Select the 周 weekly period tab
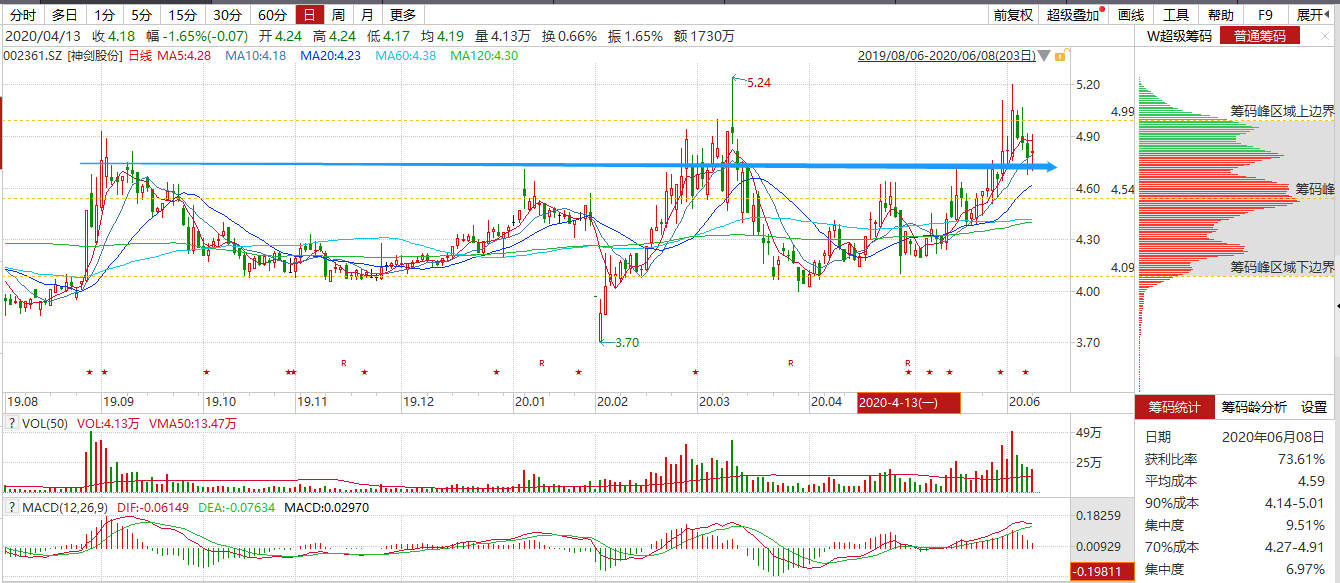This screenshot has width=1340, height=583. point(339,15)
